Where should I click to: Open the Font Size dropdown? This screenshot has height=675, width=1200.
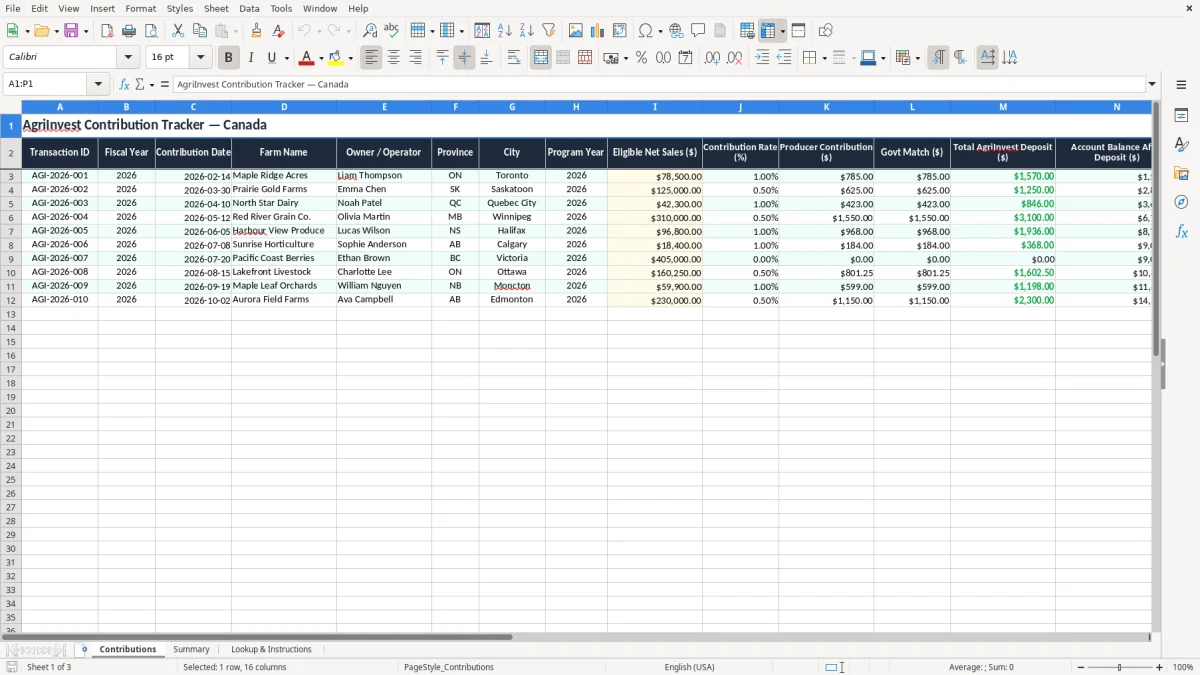pyautogui.click(x=201, y=58)
